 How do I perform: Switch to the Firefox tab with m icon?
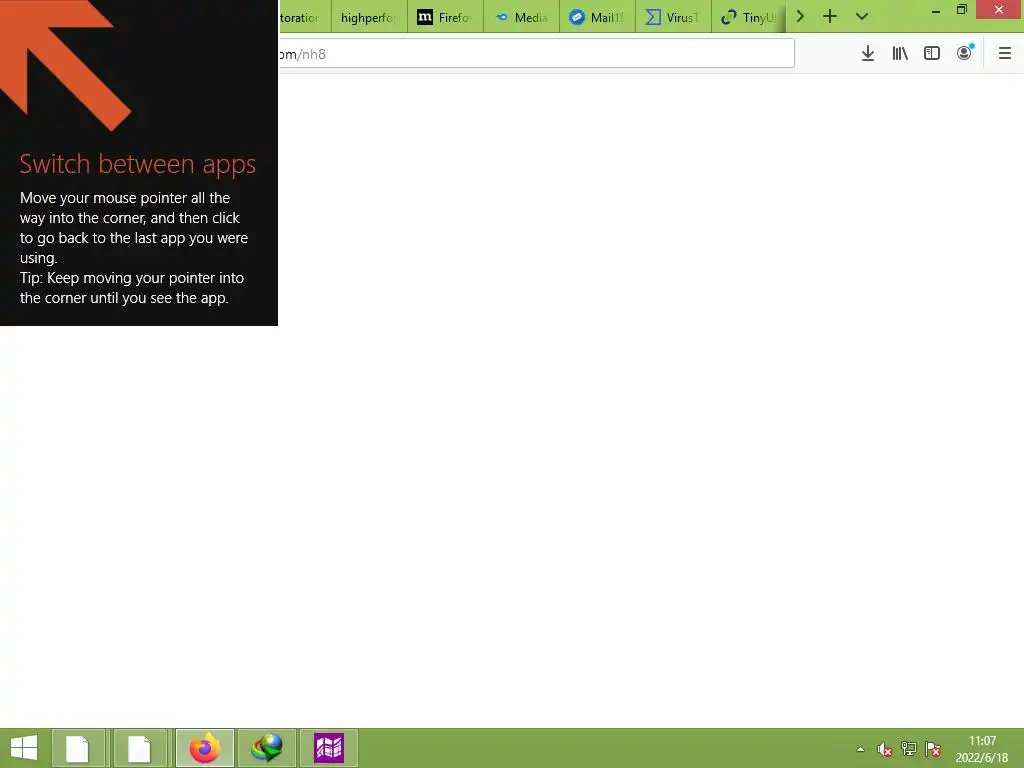tap(445, 17)
